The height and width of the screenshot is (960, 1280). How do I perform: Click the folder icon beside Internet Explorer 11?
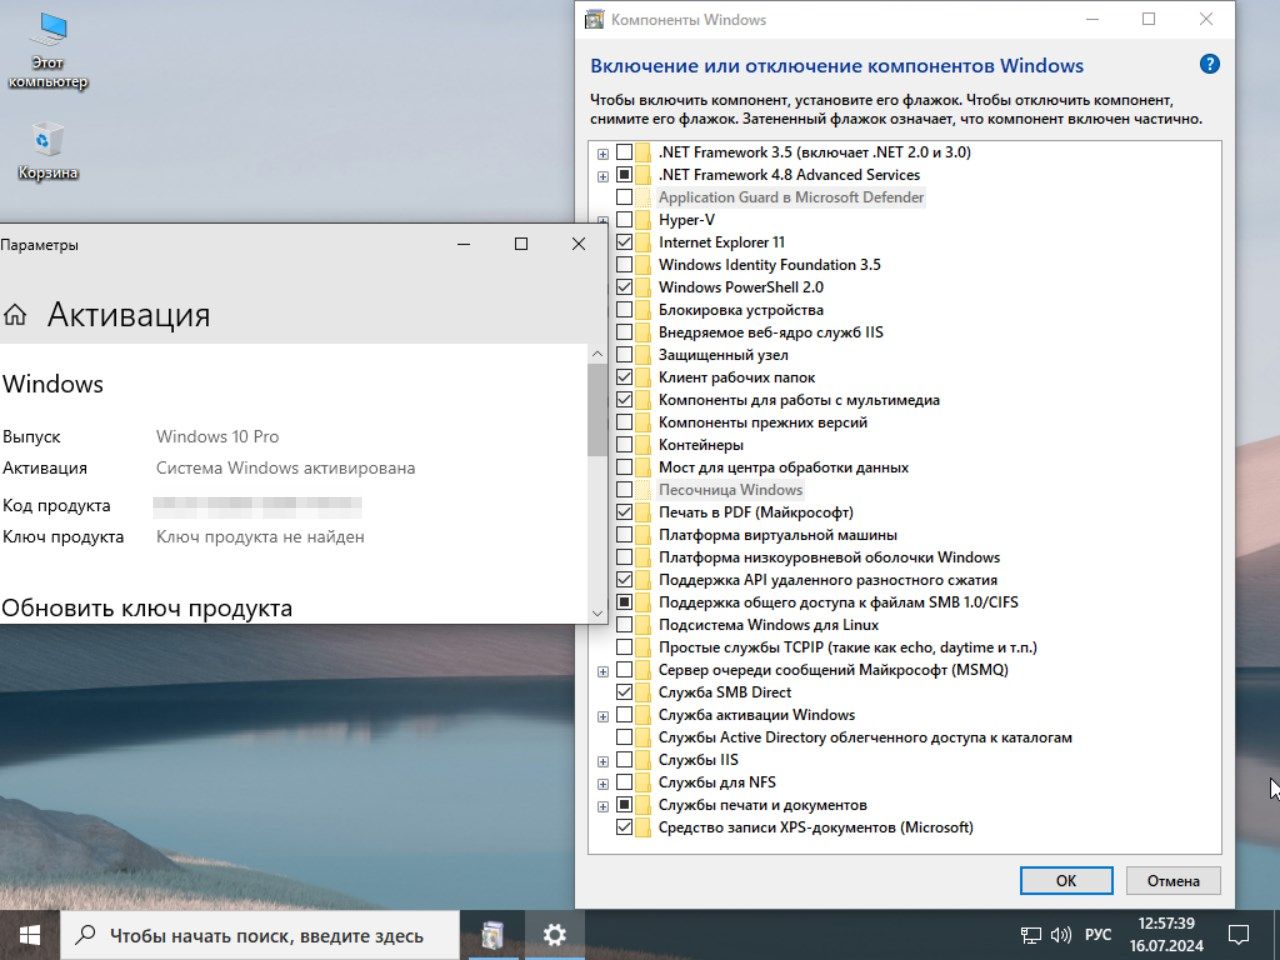[643, 242]
